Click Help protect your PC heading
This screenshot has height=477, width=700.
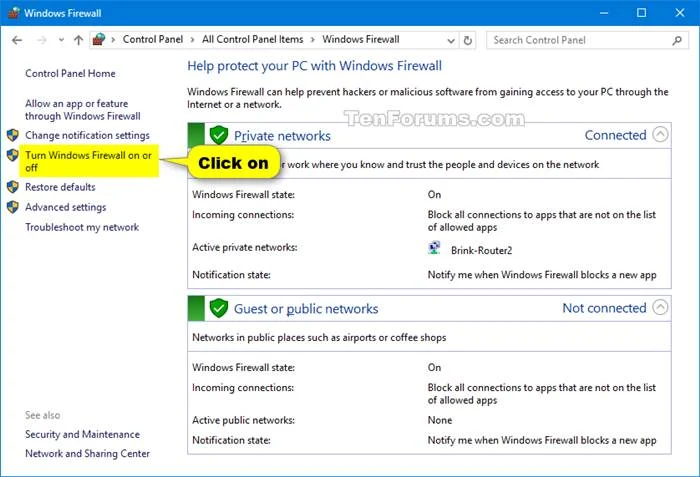click(314, 66)
